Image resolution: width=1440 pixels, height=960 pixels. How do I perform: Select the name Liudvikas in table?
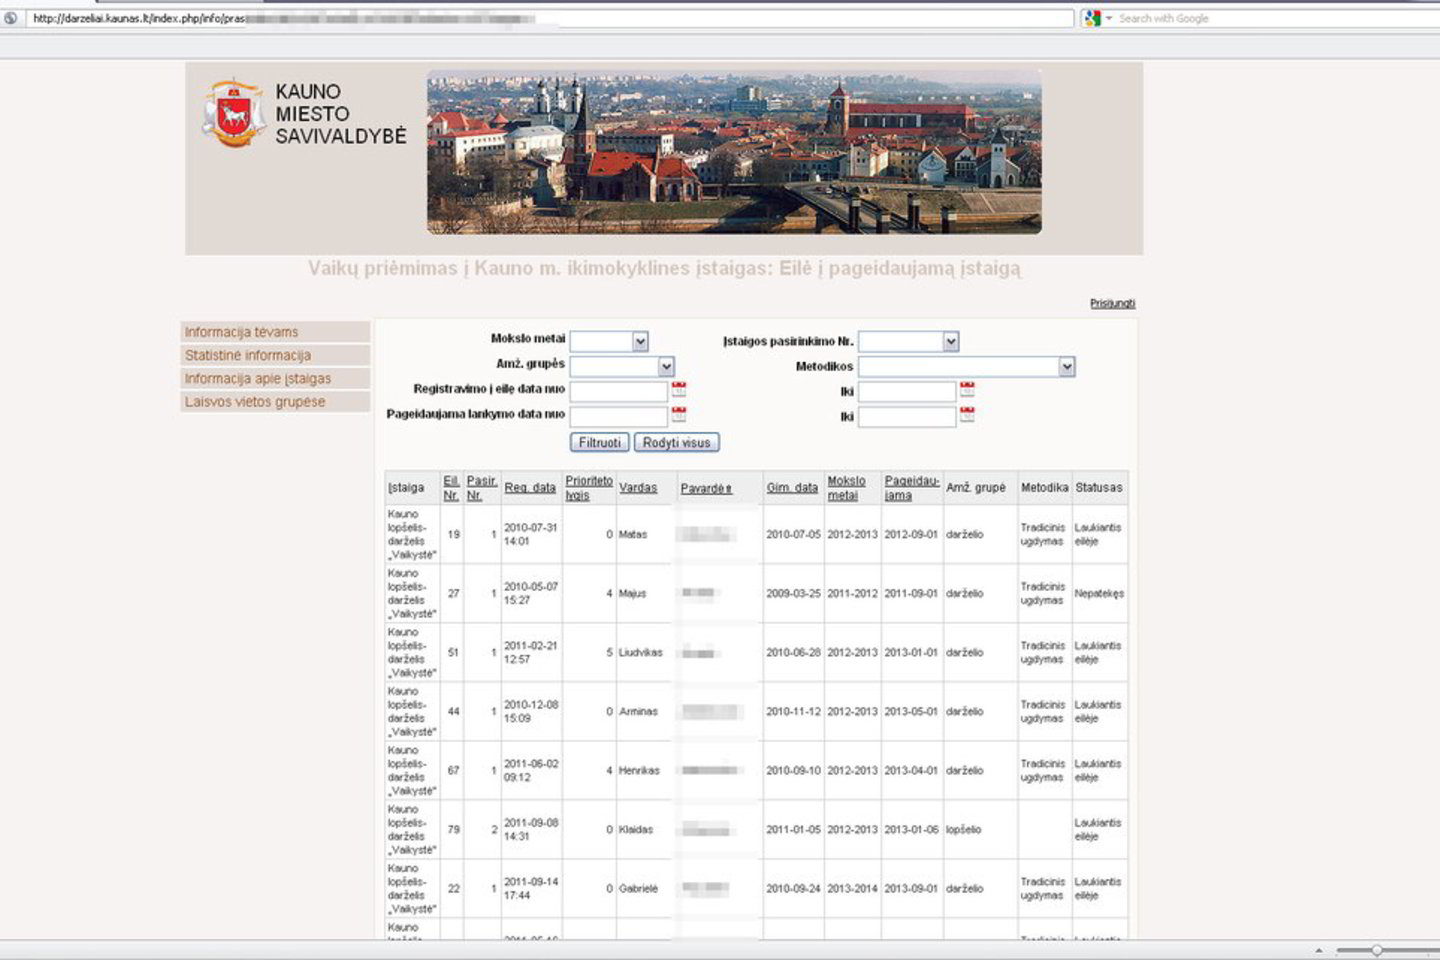pyautogui.click(x=640, y=652)
